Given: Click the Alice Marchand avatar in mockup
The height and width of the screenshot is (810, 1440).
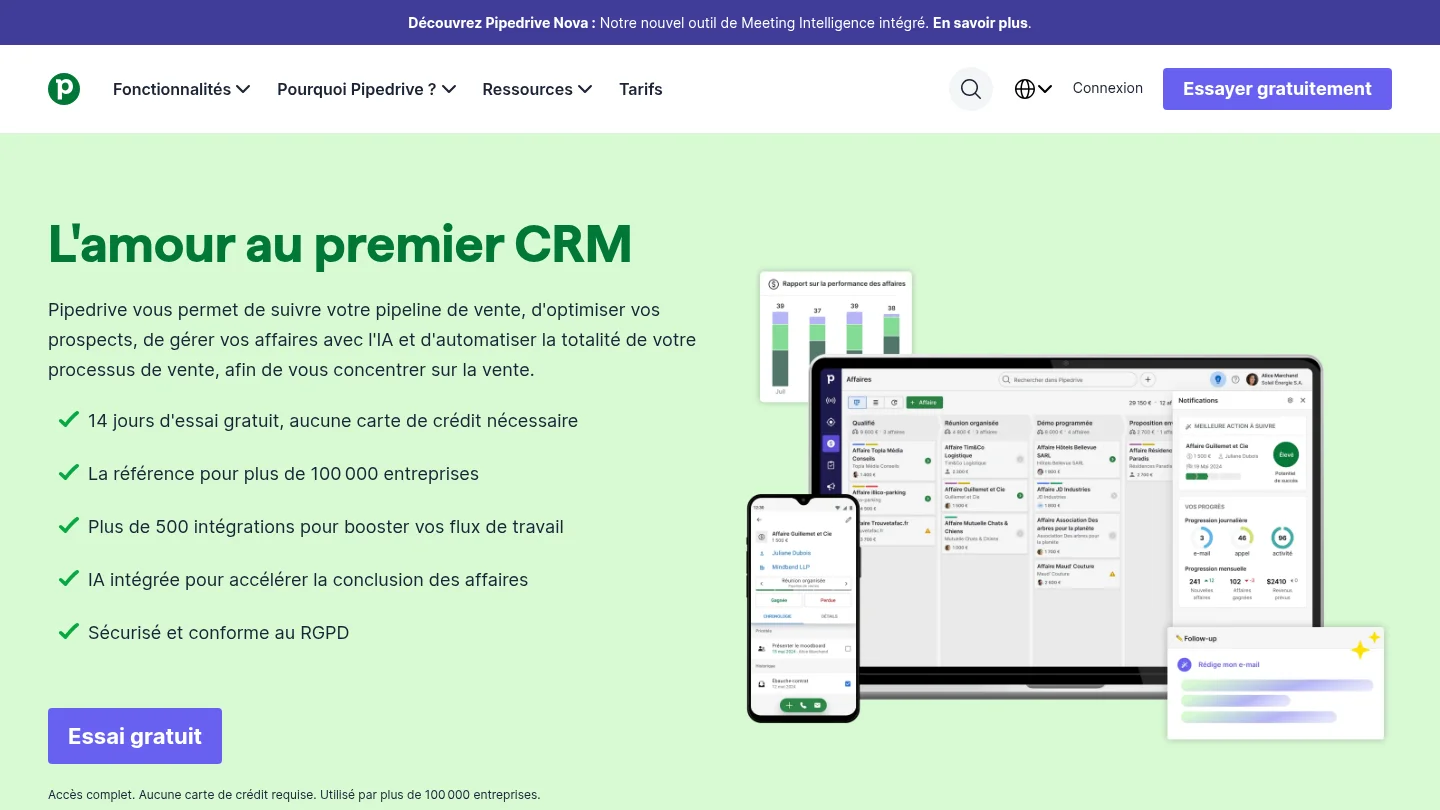Looking at the screenshot, I should (1252, 380).
